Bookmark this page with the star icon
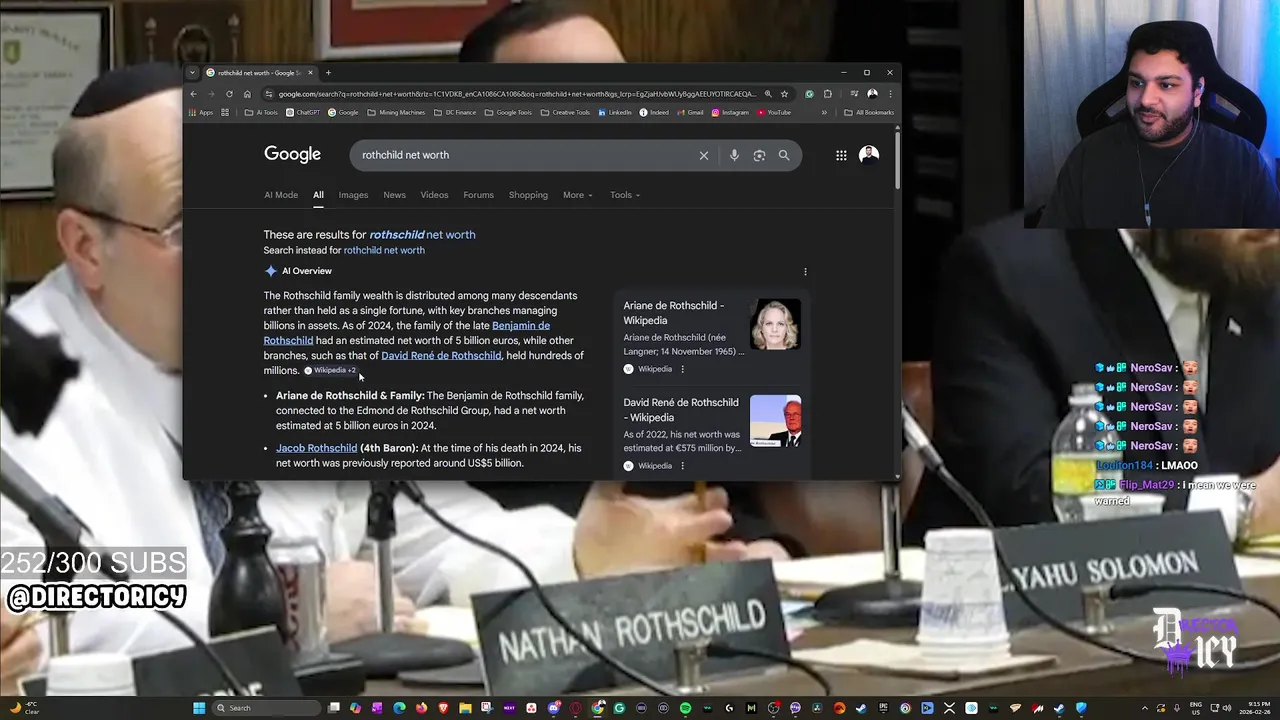 pyautogui.click(x=784, y=94)
